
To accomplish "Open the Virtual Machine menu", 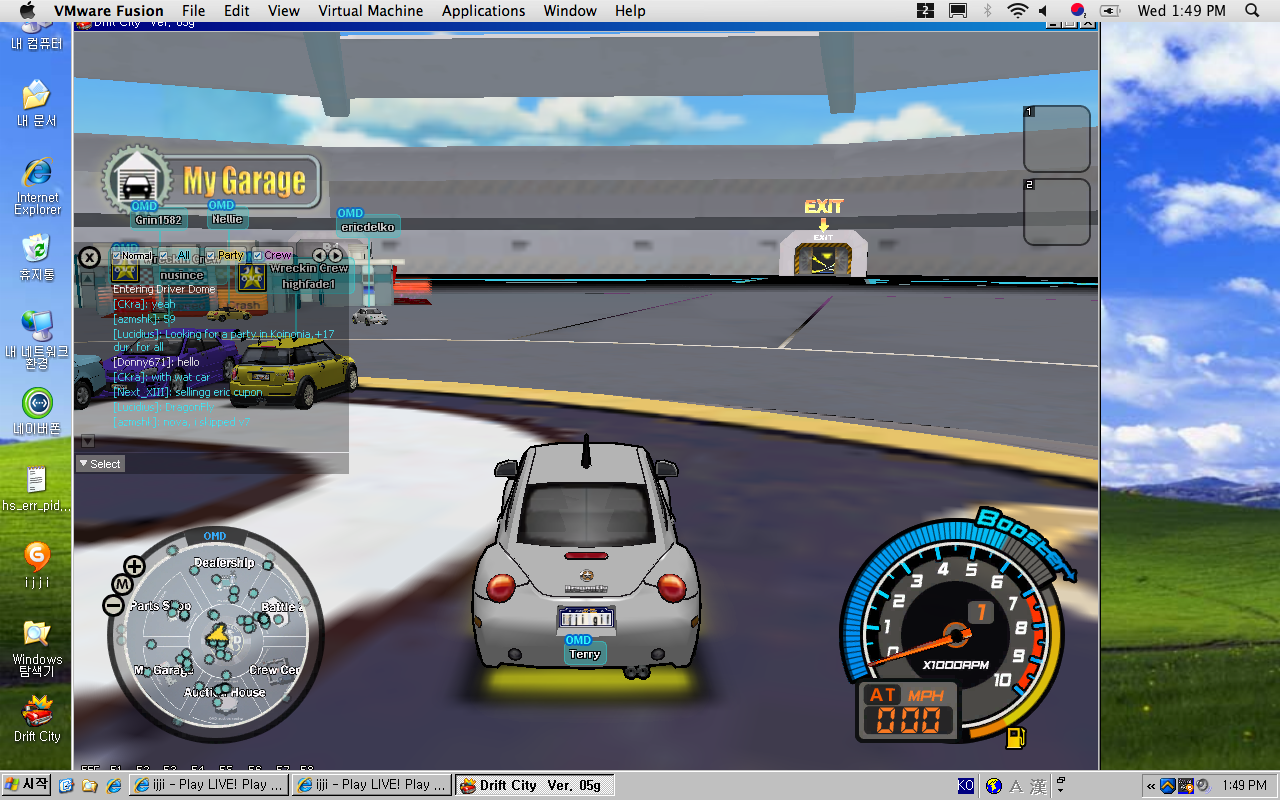I will [x=371, y=11].
